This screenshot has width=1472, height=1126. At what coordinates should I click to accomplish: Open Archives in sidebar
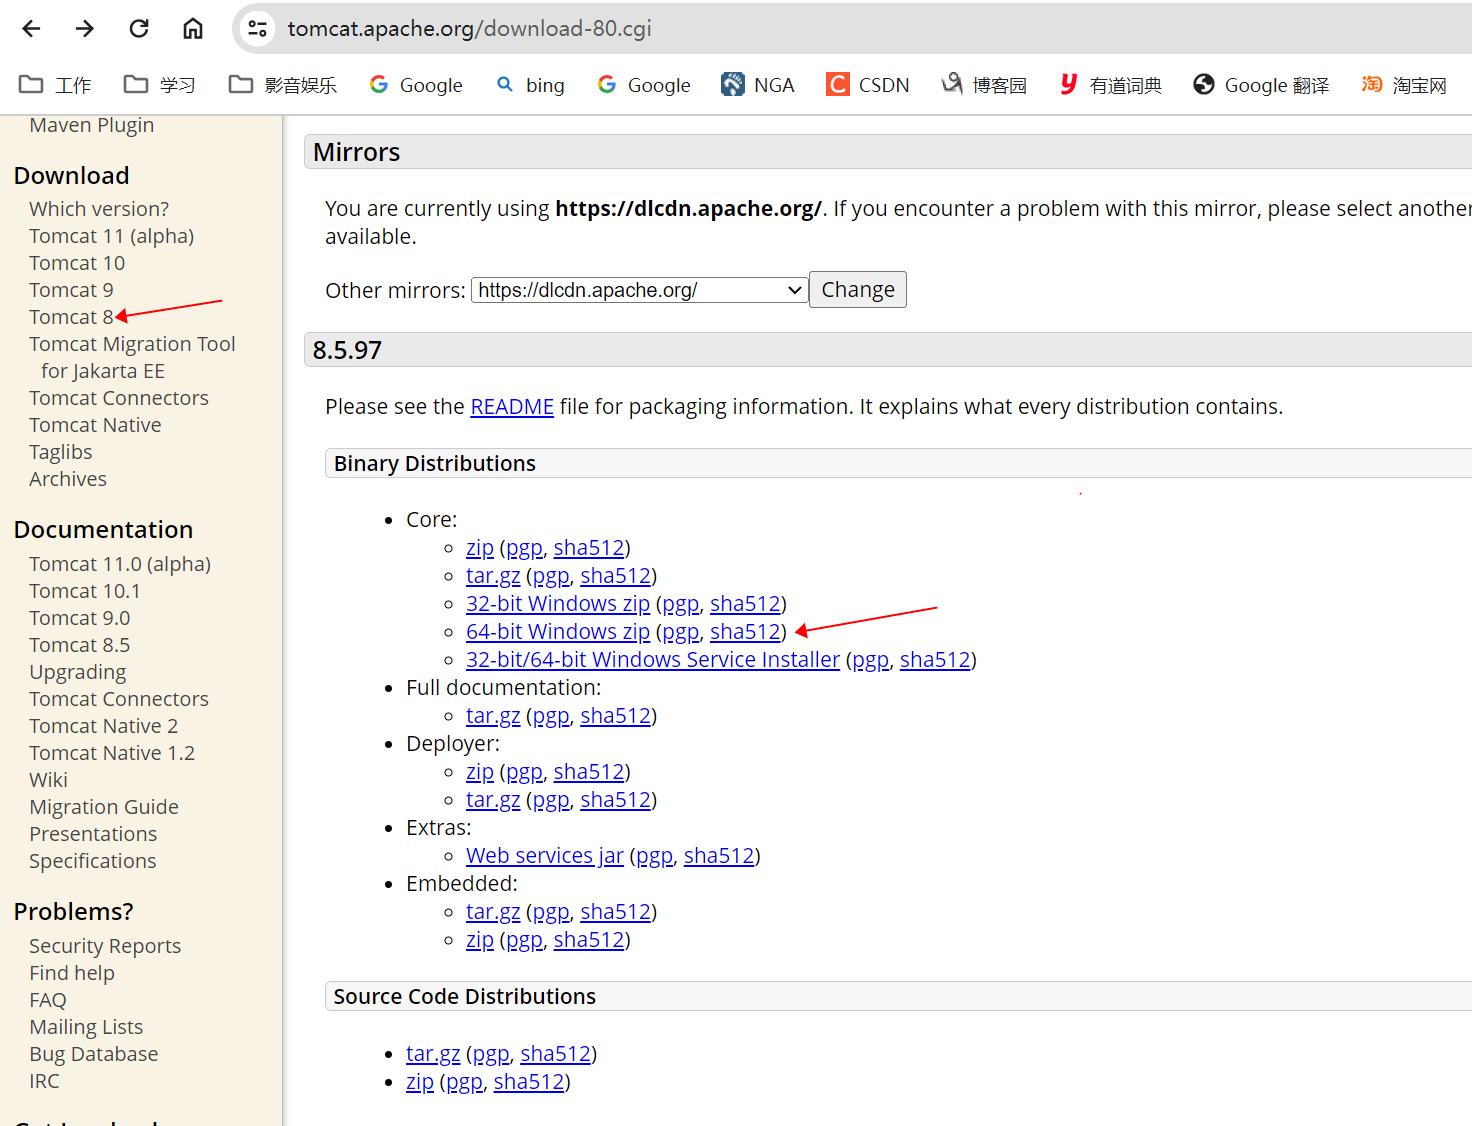(68, 479)
